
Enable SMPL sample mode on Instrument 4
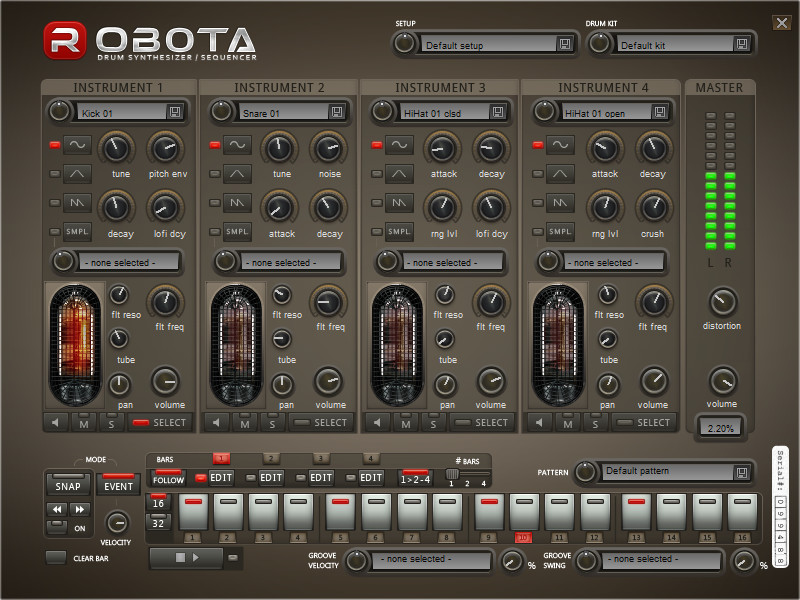(x=562, y=232)
